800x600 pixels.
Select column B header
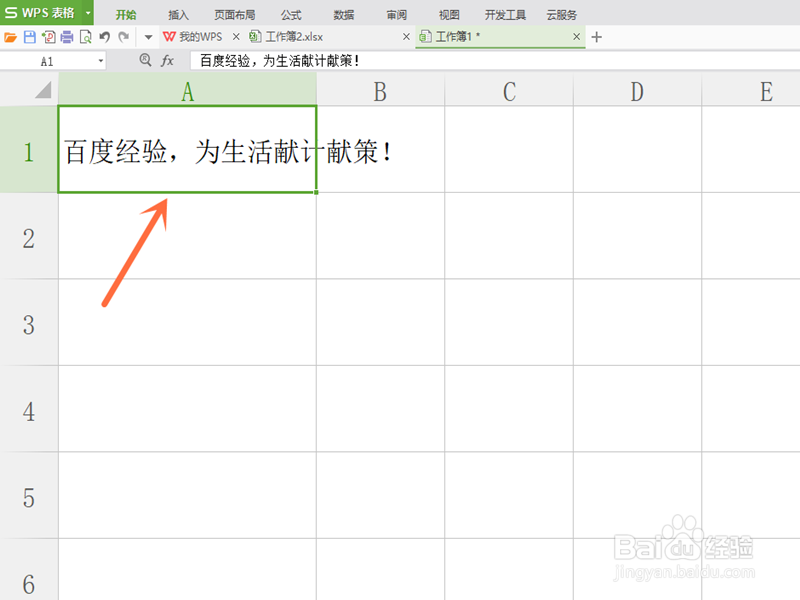coord(380,90)
